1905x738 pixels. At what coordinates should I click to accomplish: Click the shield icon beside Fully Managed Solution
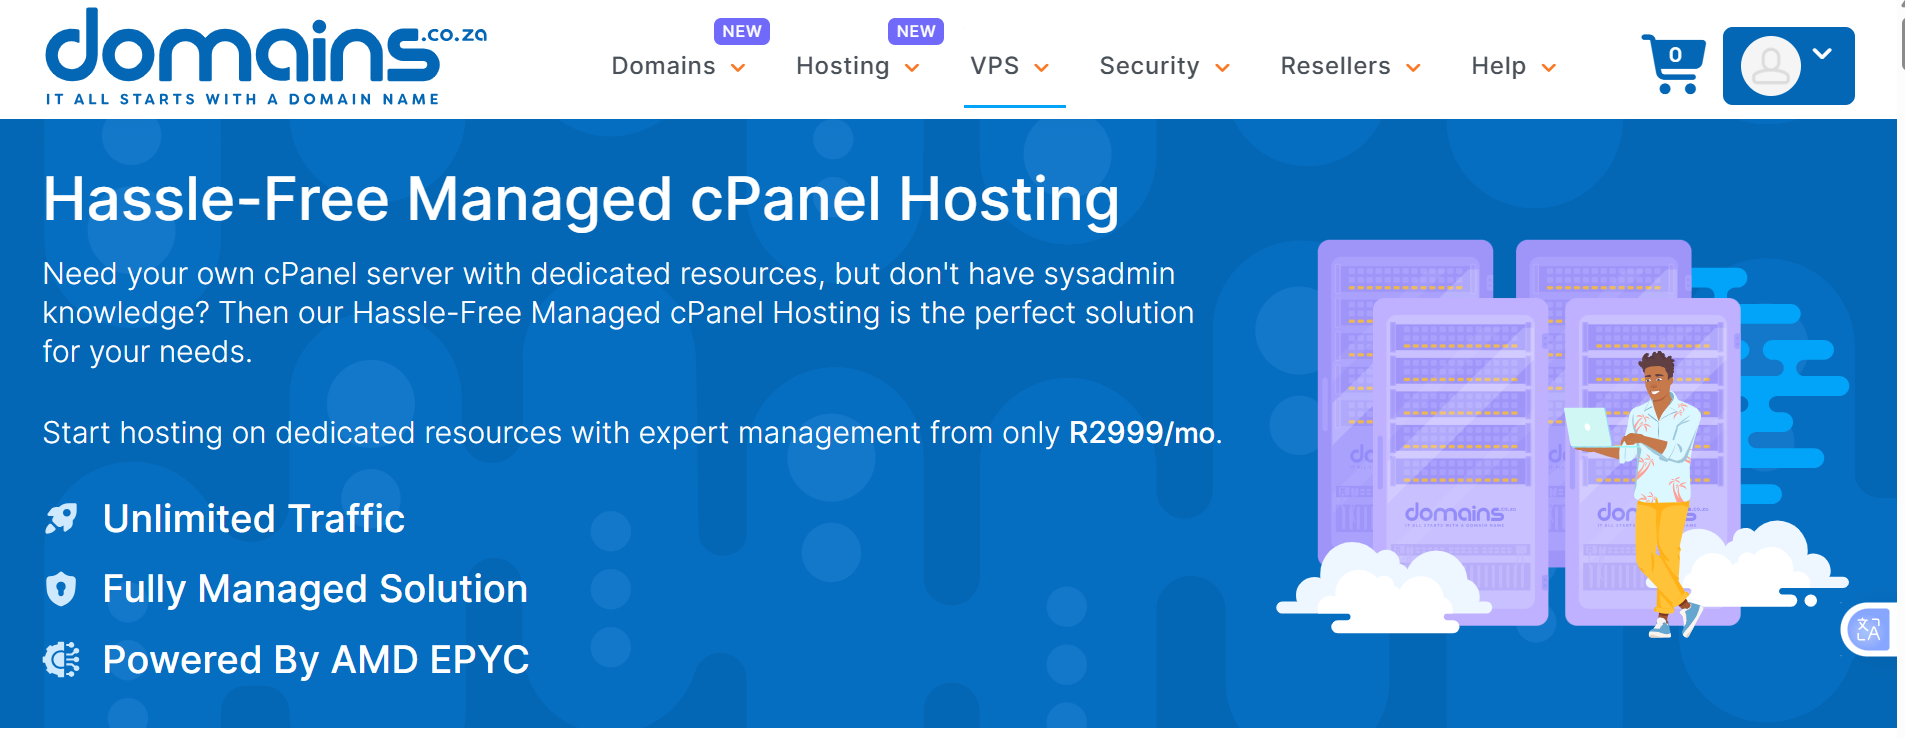tap(61, 589)
